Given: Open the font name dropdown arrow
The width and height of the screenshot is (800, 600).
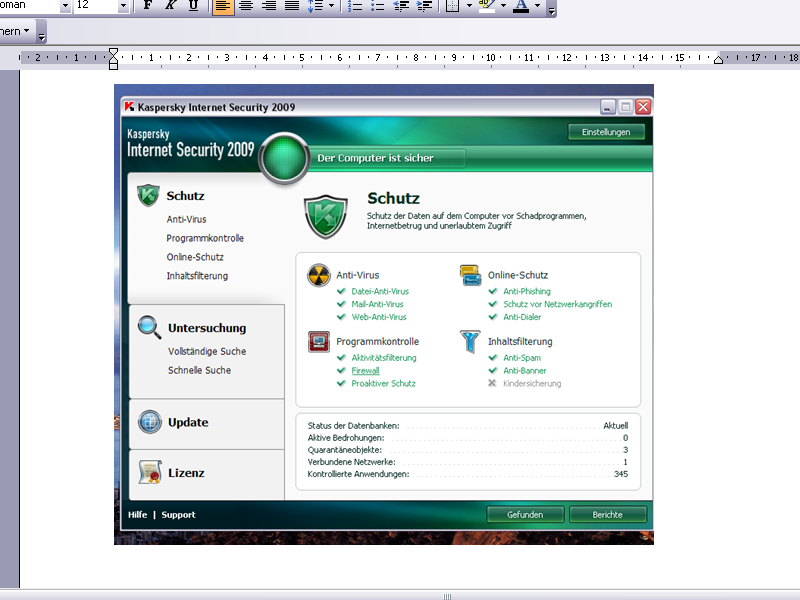Looking at the screenshot, I should pos(65,6).
